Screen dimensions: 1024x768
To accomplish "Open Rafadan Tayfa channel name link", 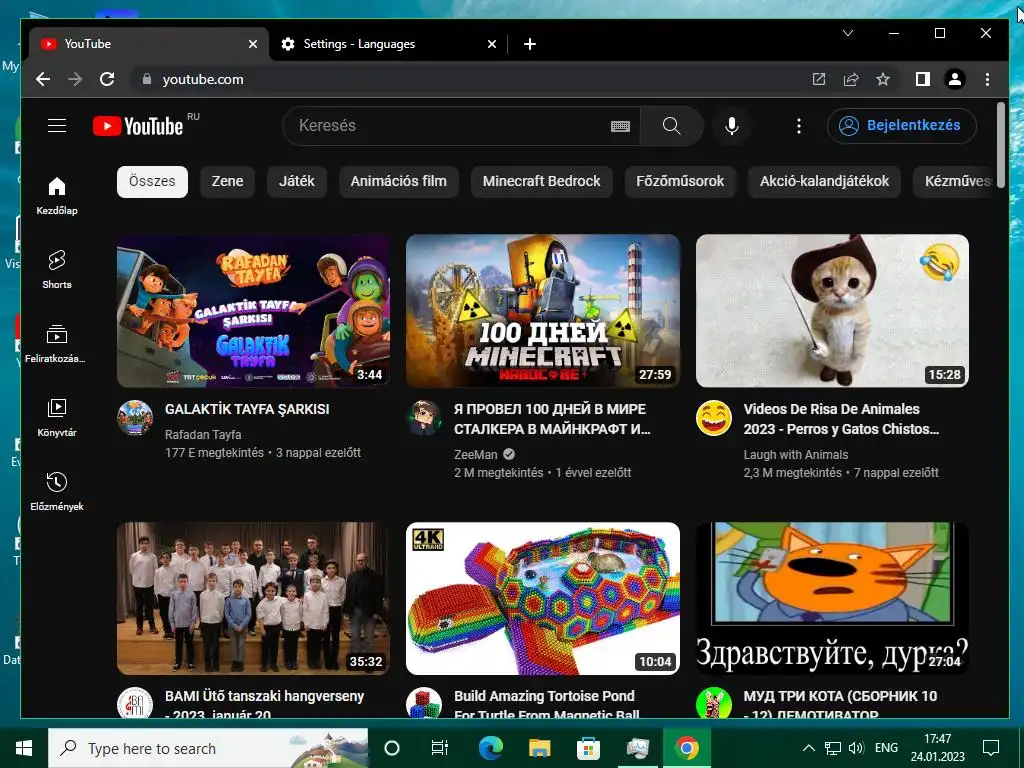I will click(203, 434).
